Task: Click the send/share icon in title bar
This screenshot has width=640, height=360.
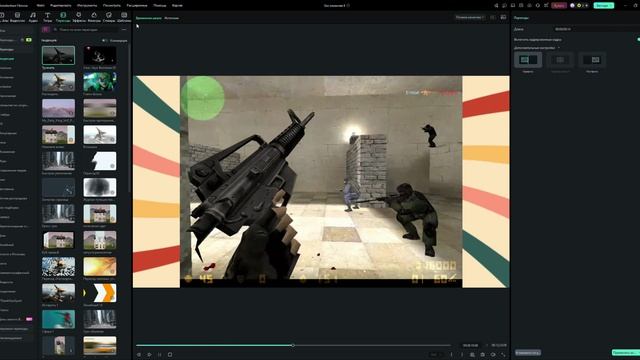Action: (496, 5)
